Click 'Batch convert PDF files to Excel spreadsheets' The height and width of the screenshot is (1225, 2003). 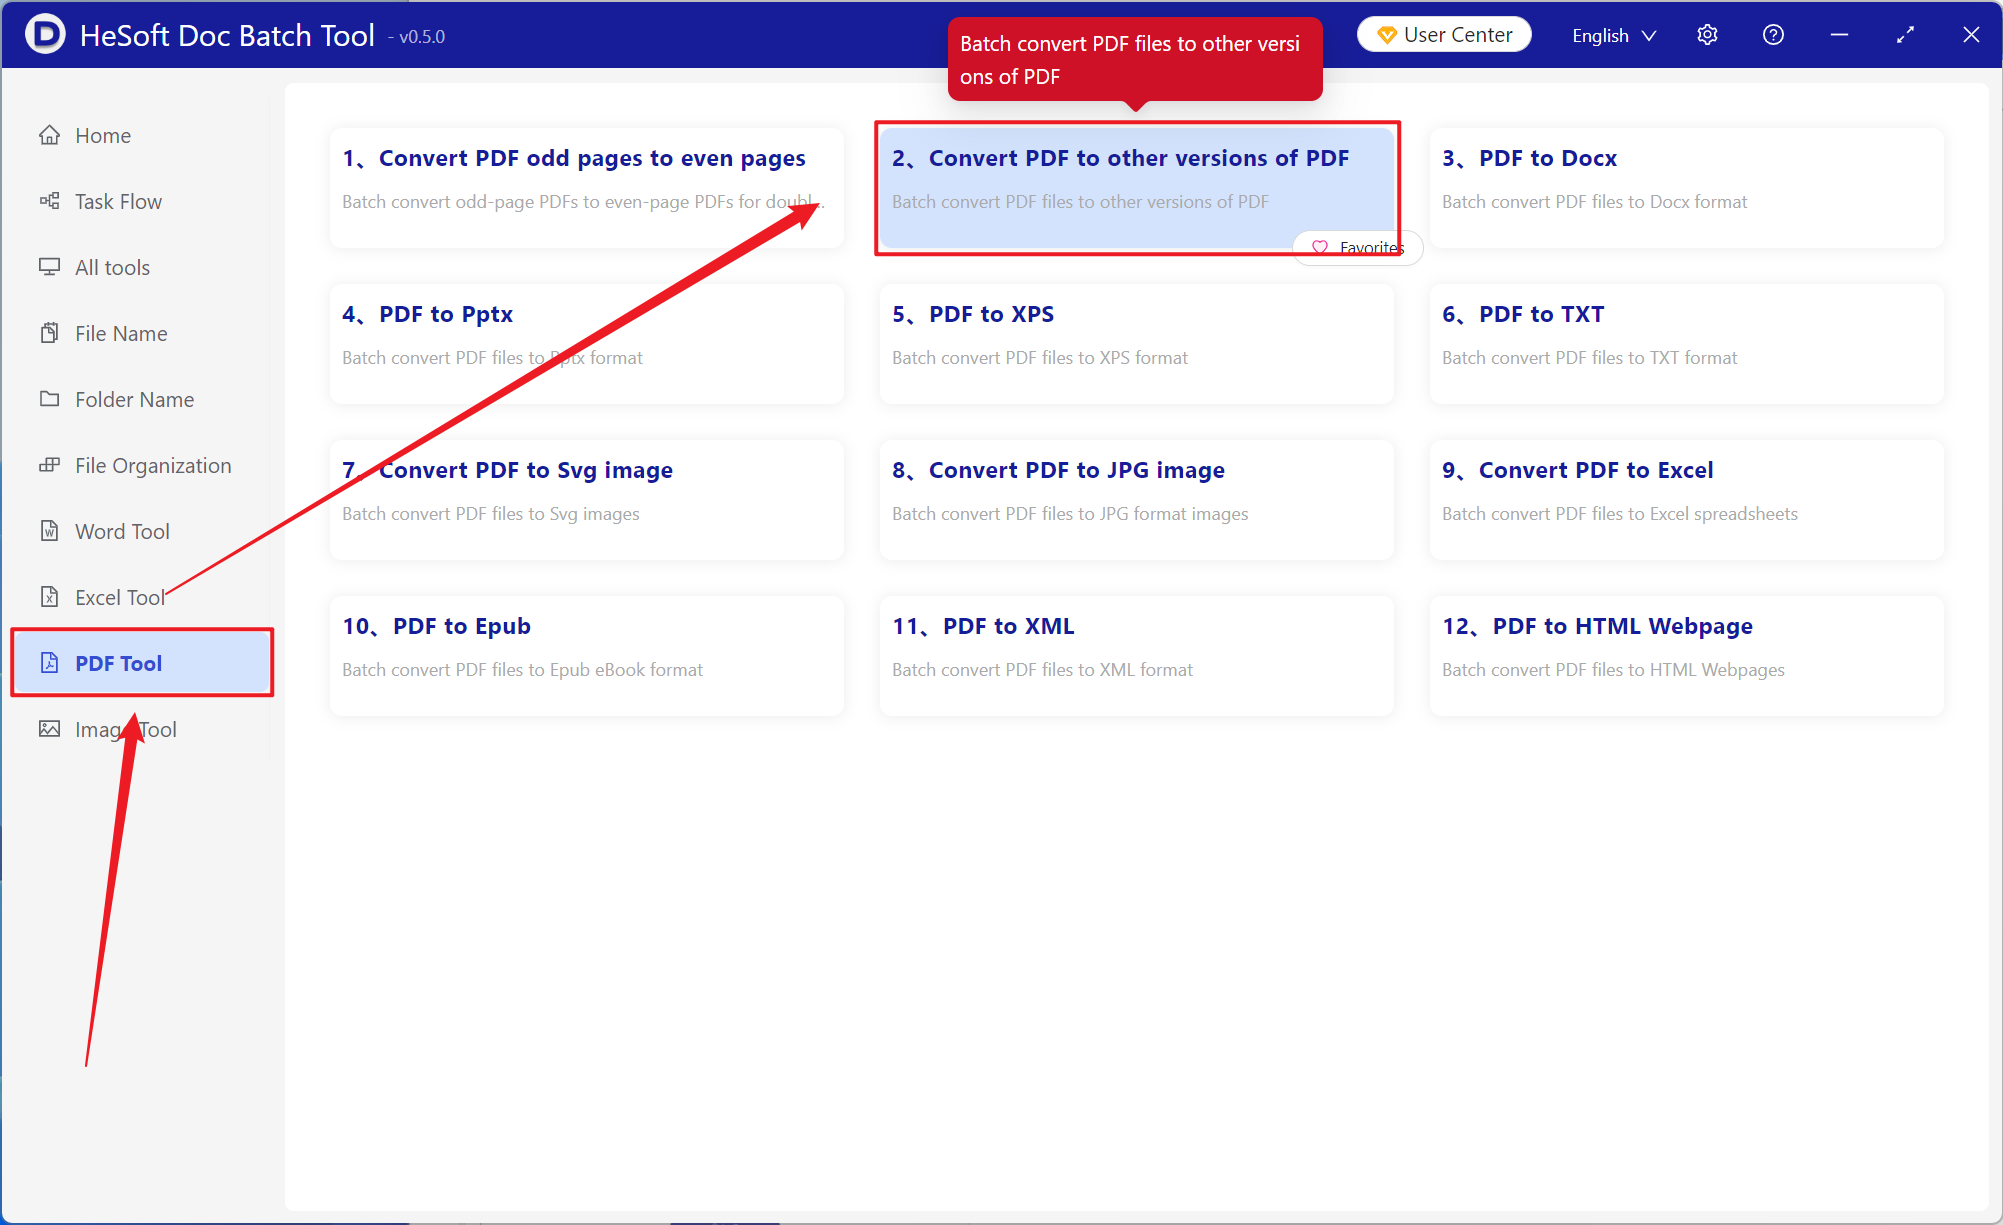tap(1620, 513)
